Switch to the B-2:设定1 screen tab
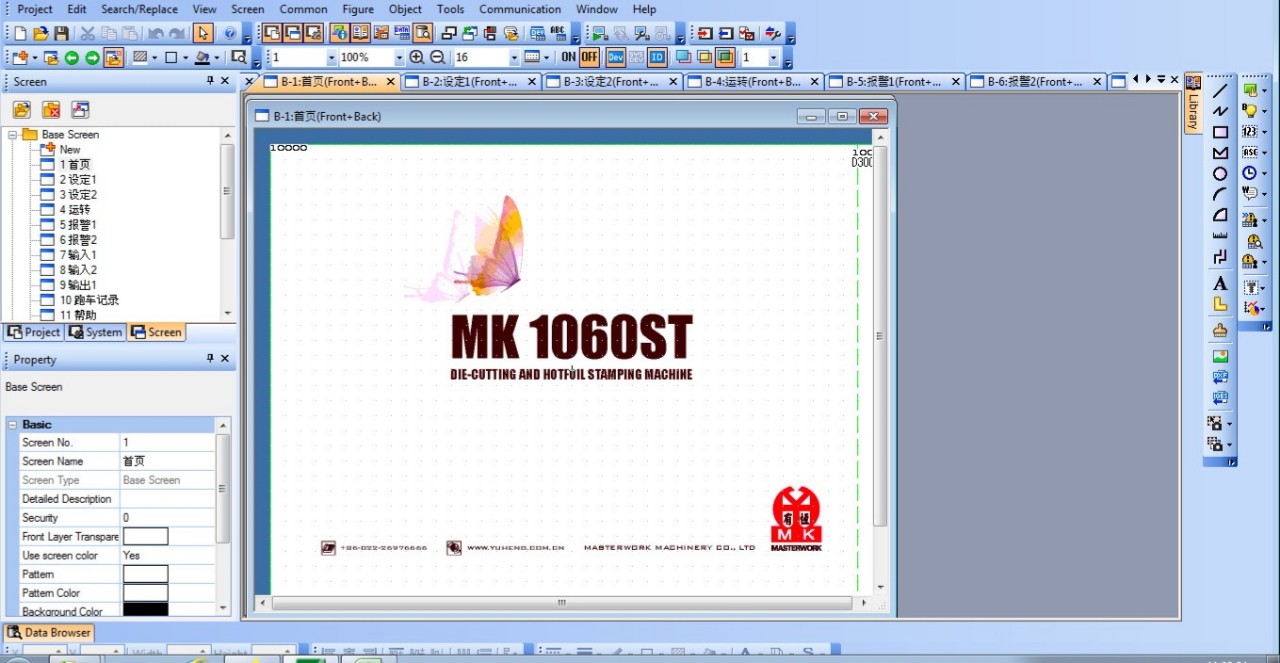 (x=470, y=82)
